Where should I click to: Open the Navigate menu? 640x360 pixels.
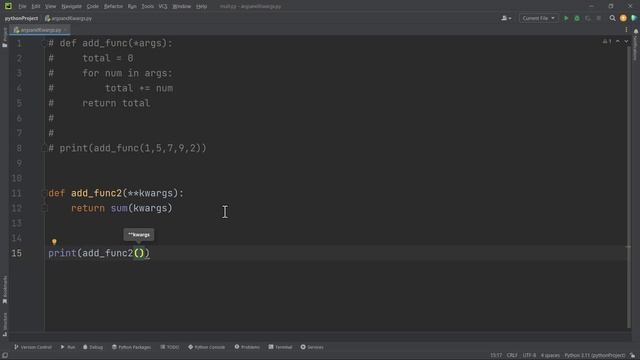[x=71, y=7]
